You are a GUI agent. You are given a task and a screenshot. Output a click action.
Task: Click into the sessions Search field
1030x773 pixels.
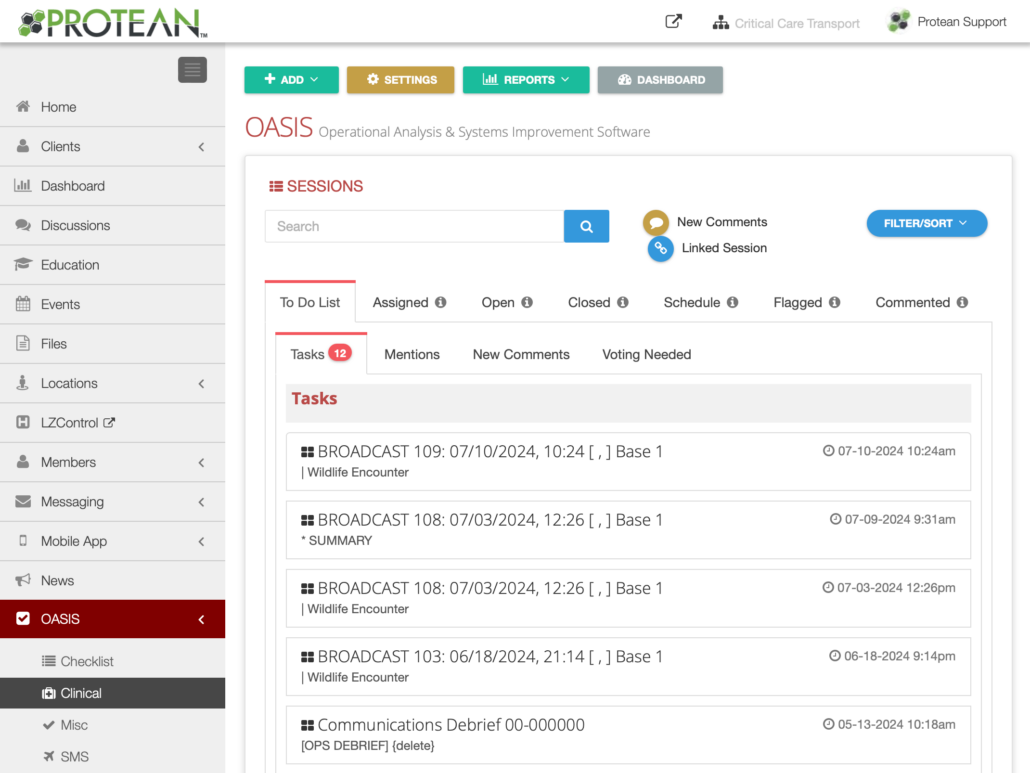pos(414,226)
